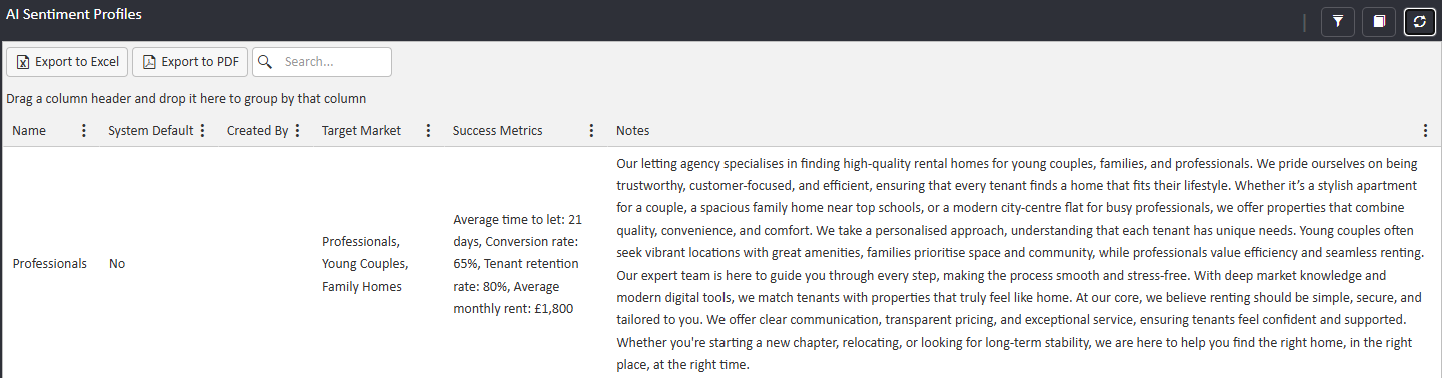
Task: Sort by the System Default header
Action: click(x=150, y=131)
